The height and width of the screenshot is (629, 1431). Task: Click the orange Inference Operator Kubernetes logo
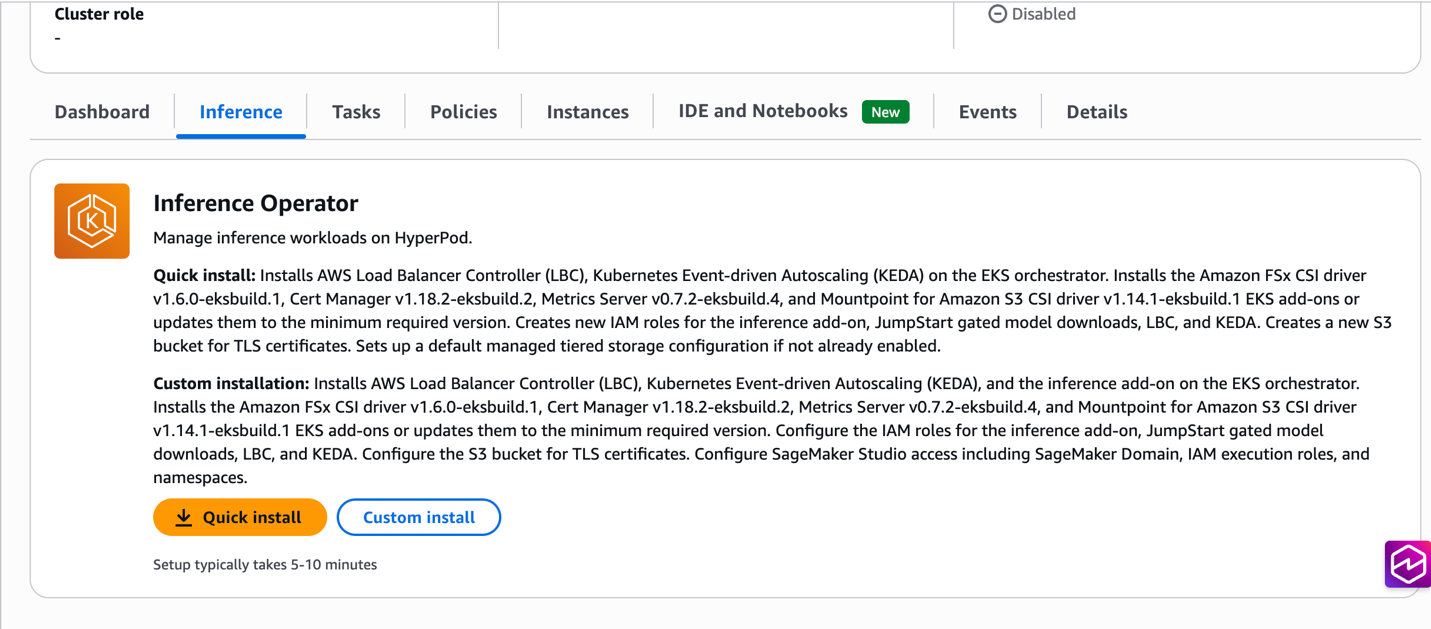pyautogui.click(x=91, y=221)
